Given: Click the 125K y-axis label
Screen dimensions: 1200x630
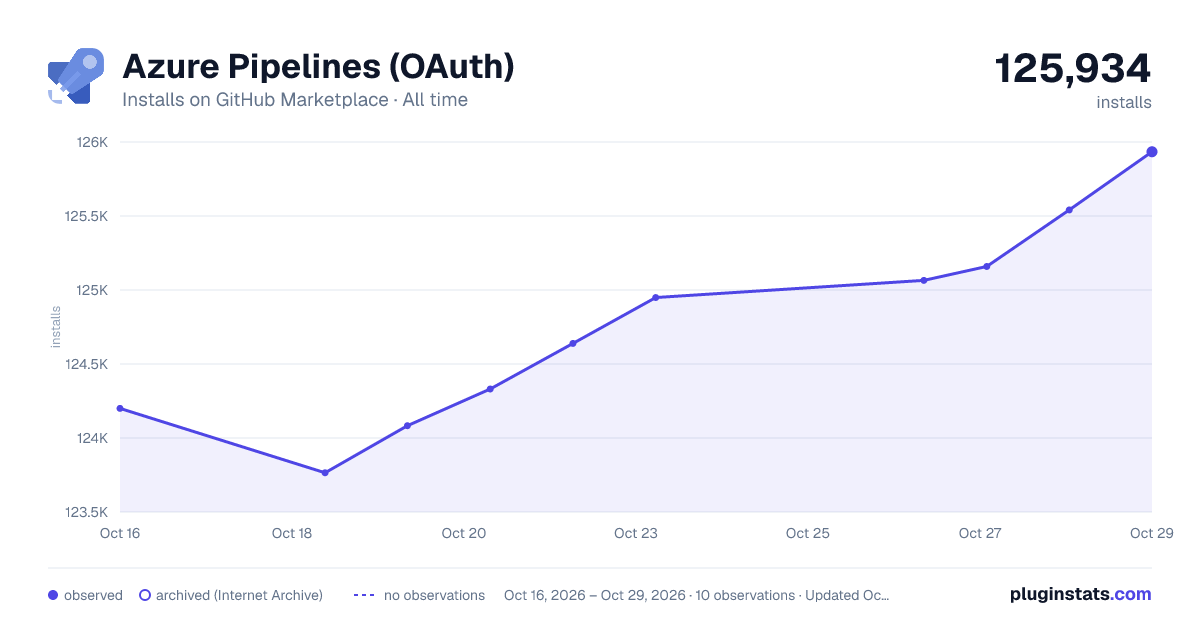Looking at the screenshot, I should pos(93,290).
